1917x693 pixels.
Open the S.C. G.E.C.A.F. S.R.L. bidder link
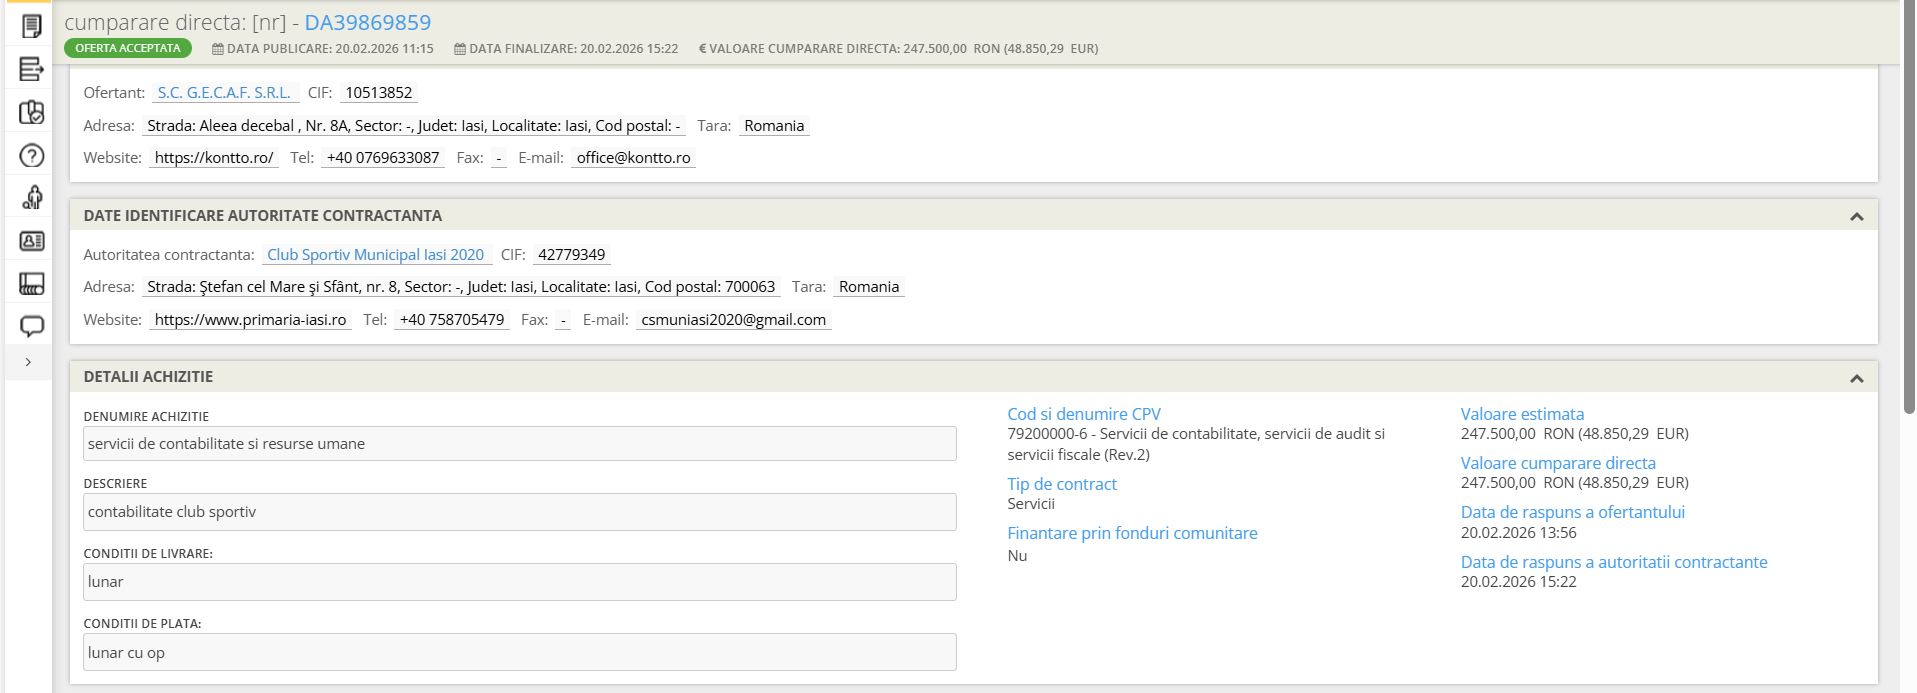point(224,93)
